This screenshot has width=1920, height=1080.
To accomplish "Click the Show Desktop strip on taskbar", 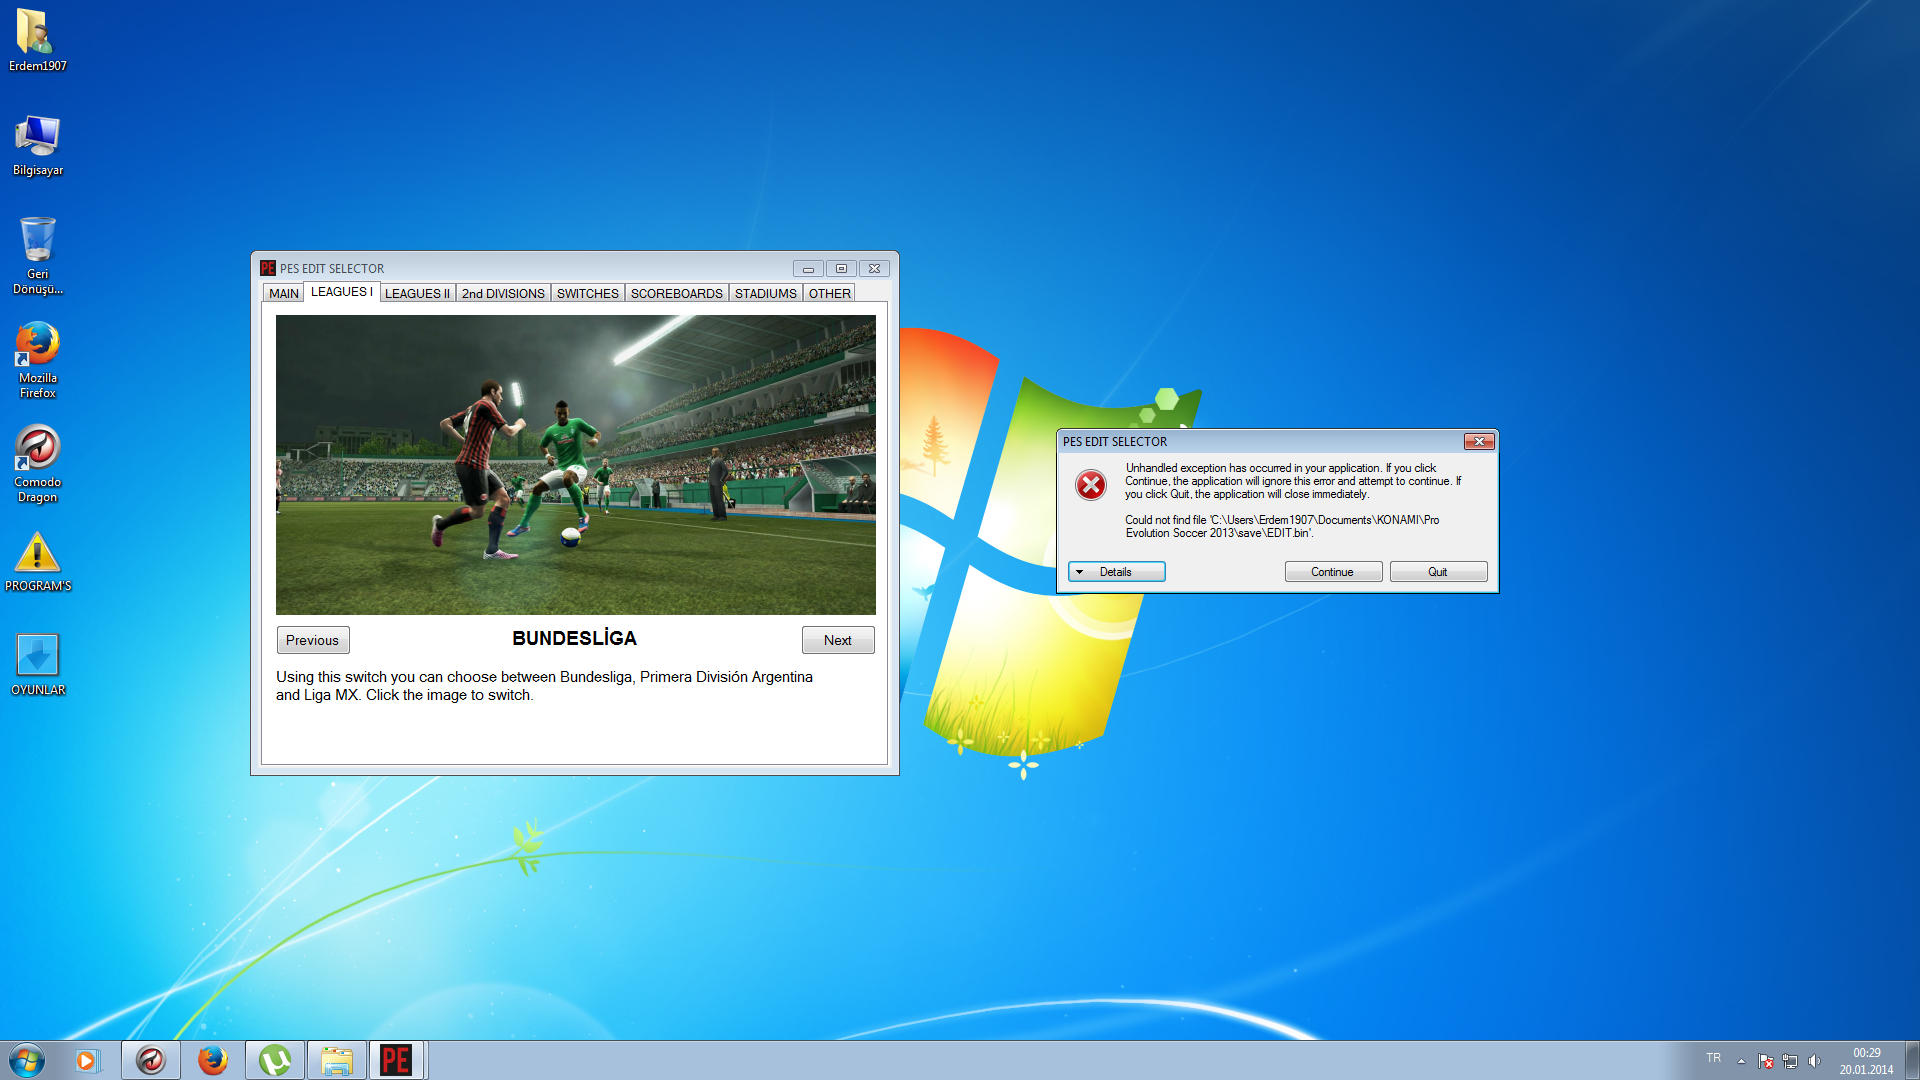I will (1912, 1060).
